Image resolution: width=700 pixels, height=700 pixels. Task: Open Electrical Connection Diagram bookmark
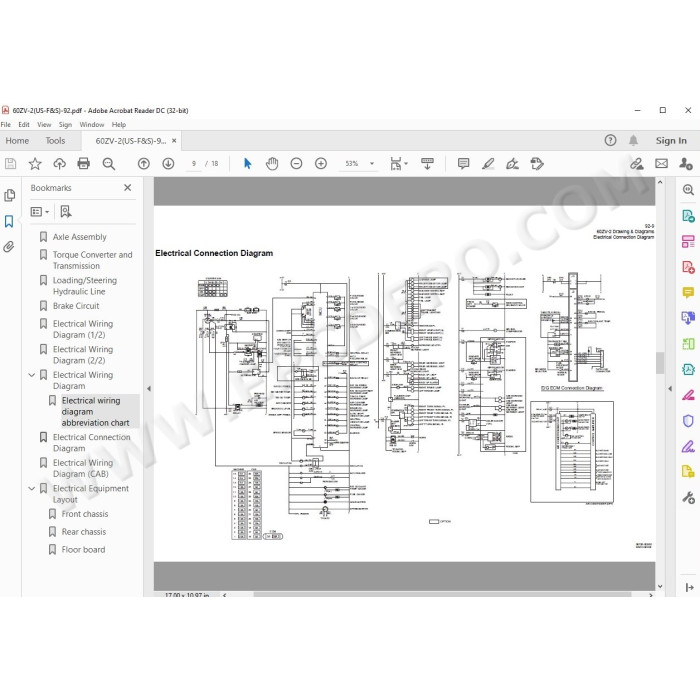(x=92, y=442)
